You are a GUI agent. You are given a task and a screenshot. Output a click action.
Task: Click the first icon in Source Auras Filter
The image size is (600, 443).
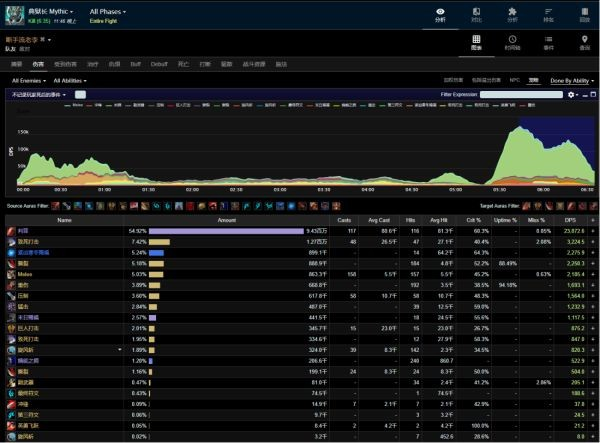(55, 206)
